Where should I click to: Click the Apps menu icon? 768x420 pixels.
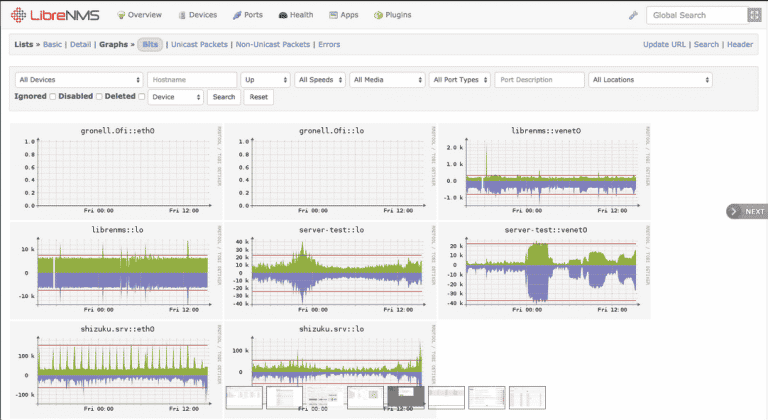pyautogui.click(x=331, y=16)
